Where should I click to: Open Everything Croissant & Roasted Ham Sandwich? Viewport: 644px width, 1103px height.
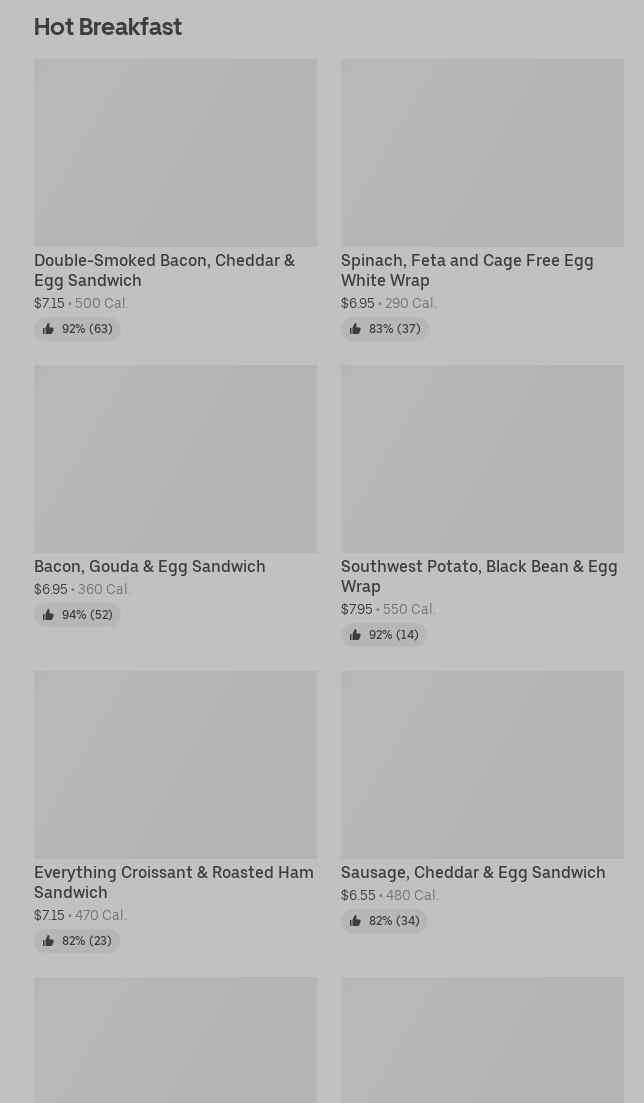(x=173, y=882)
